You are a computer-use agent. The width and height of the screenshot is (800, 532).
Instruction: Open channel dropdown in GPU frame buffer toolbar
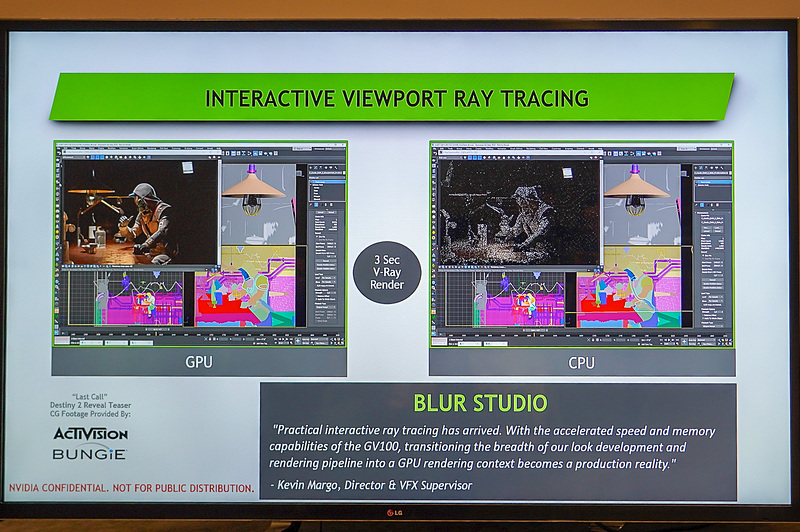tap(74, 157)
